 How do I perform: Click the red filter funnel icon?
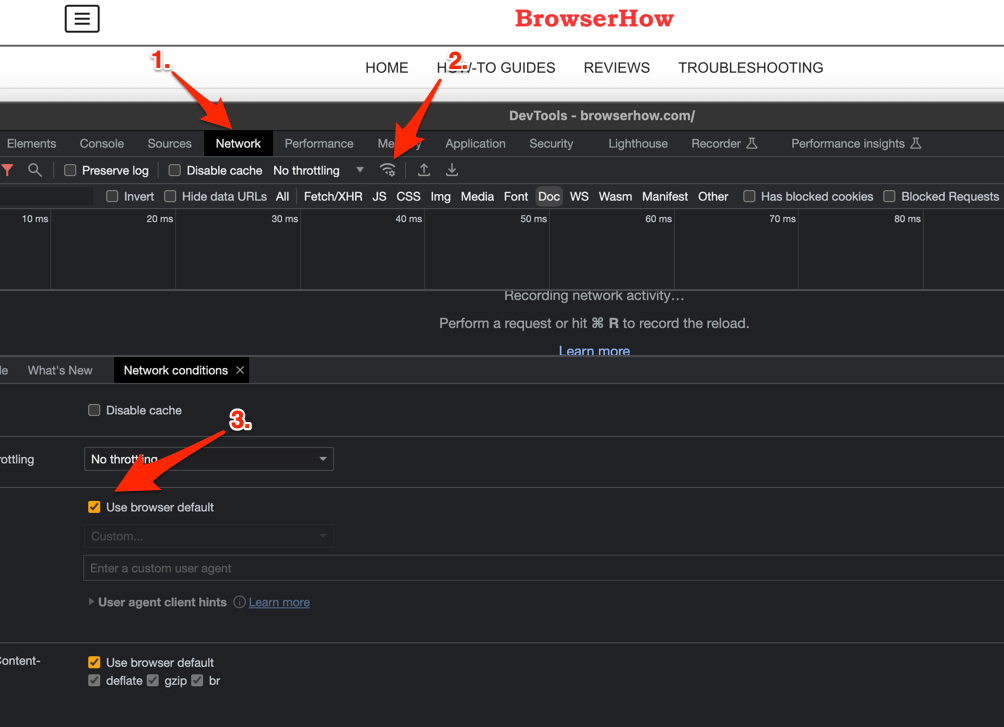pos(7,170)
